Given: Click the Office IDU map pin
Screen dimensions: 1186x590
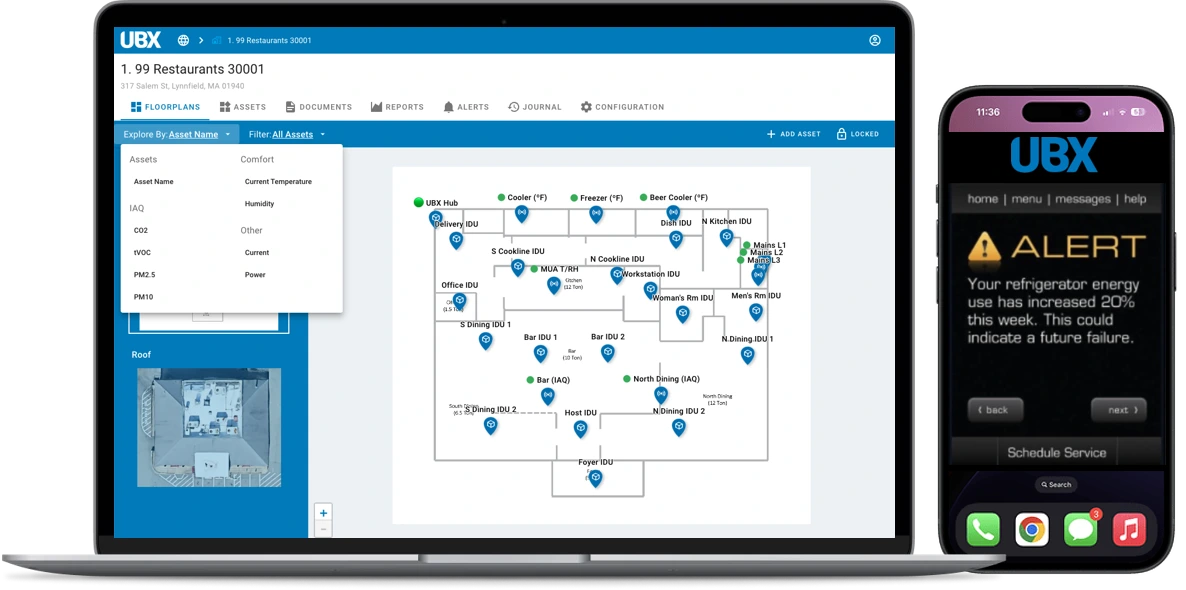Looking at the screenshot, I should point(459,301).
